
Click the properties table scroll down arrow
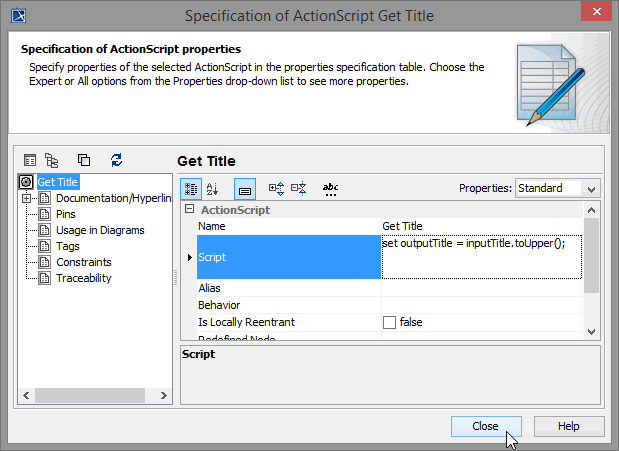click(x=591, y=331)
